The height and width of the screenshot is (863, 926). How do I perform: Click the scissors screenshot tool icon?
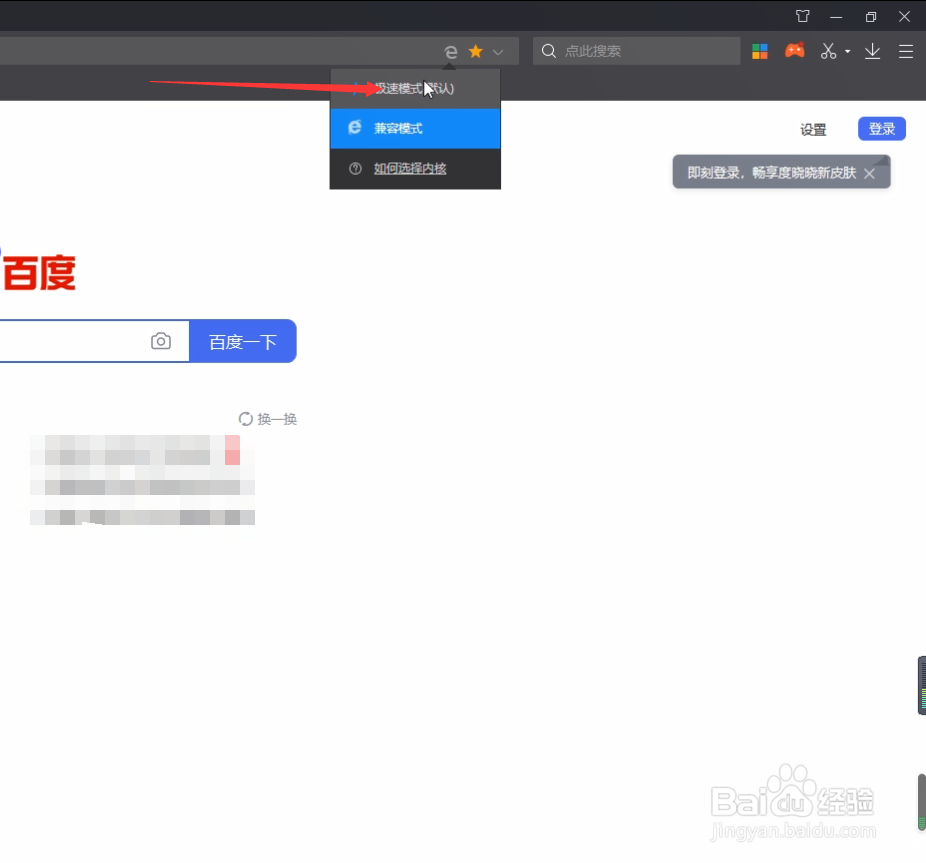[x=828, y=51]
